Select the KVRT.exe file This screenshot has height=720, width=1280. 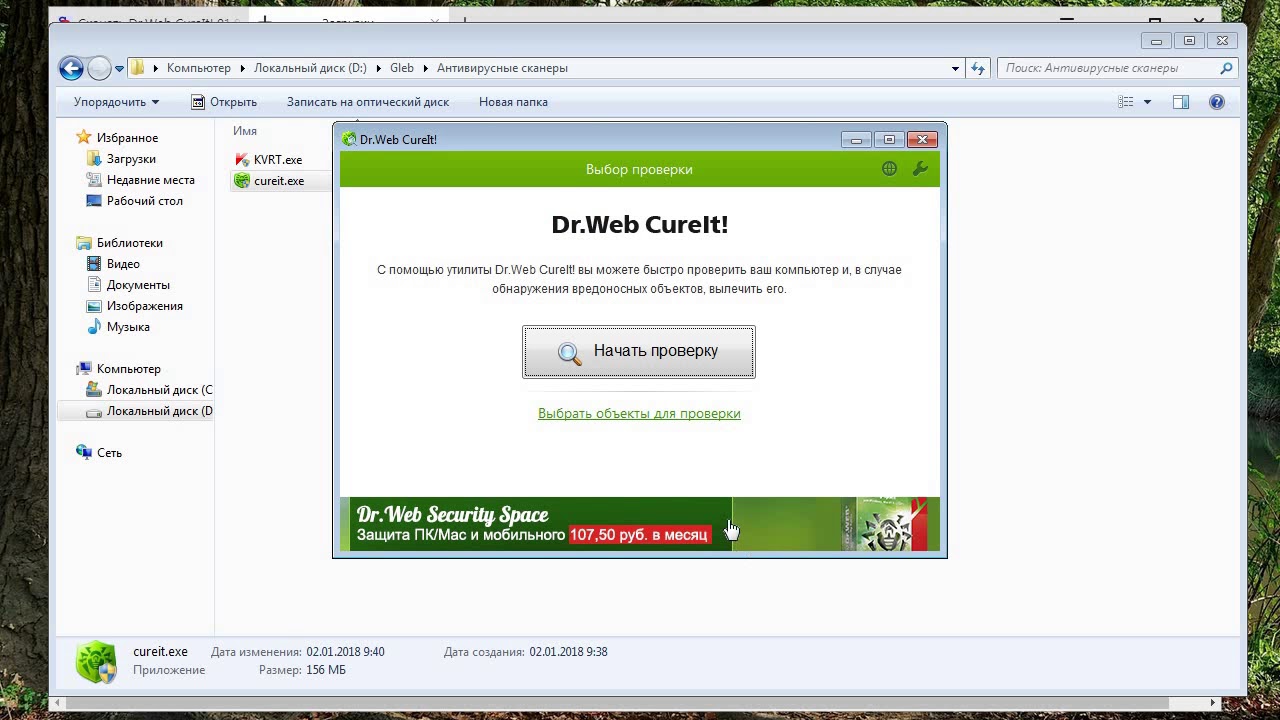click(x=277, y=160)
